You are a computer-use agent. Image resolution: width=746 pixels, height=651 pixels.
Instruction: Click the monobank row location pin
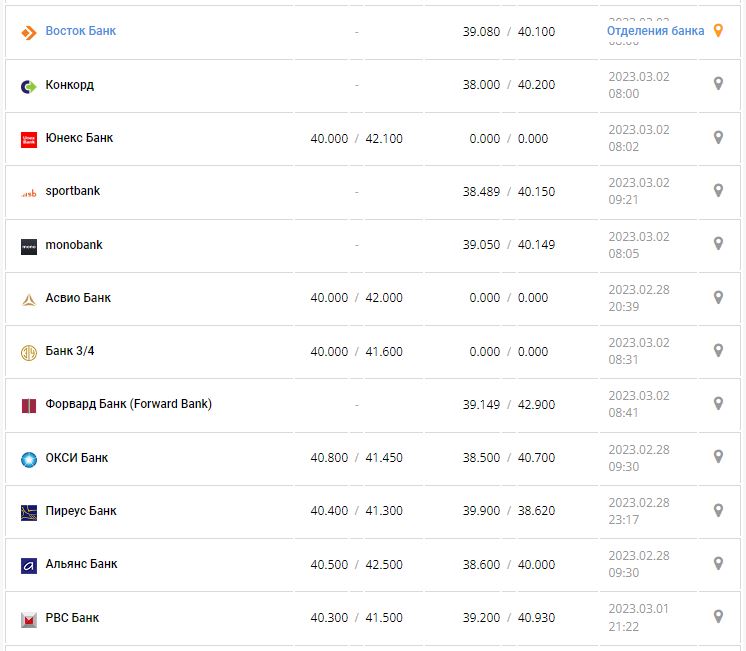coord(717,243)
